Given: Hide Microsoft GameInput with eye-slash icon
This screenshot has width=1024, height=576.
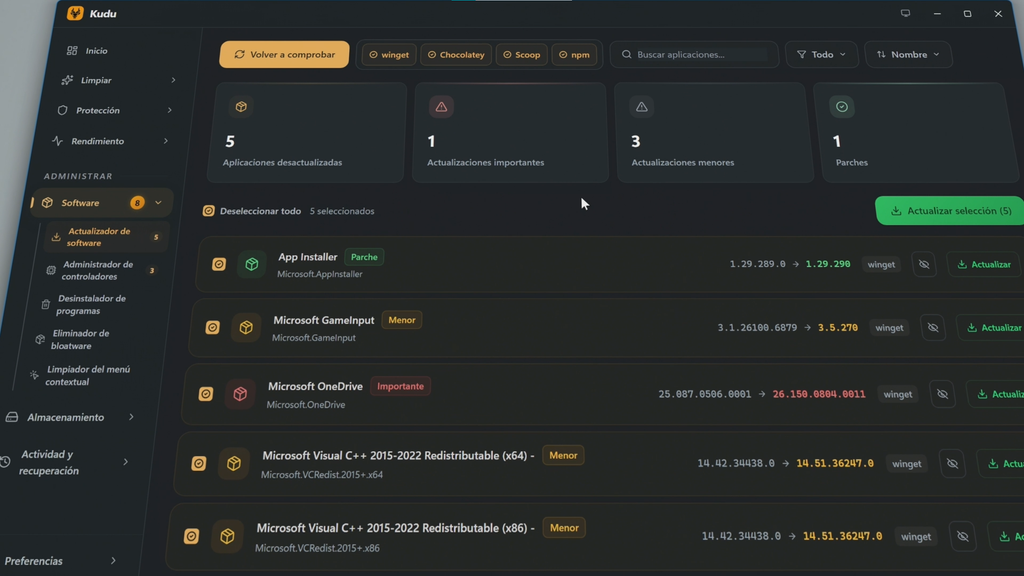Looking at the screenshot, I should click(933, 328).
